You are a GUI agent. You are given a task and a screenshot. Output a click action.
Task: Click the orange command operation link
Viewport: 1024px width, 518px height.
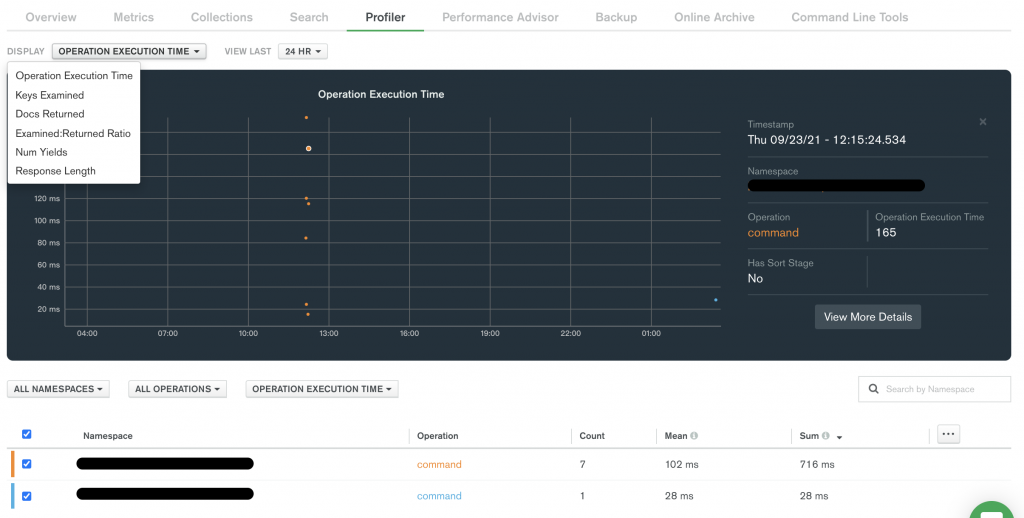439,464
